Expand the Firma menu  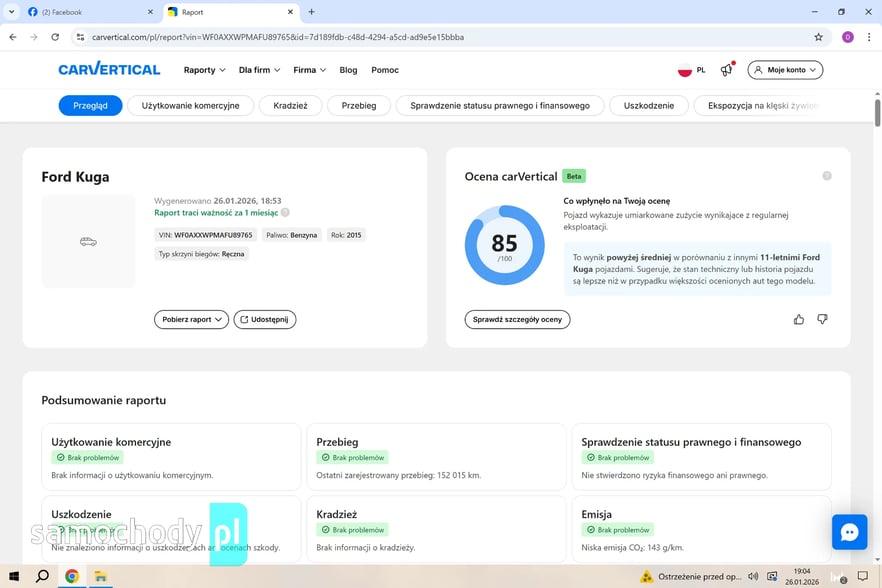[x=309, y=70]
